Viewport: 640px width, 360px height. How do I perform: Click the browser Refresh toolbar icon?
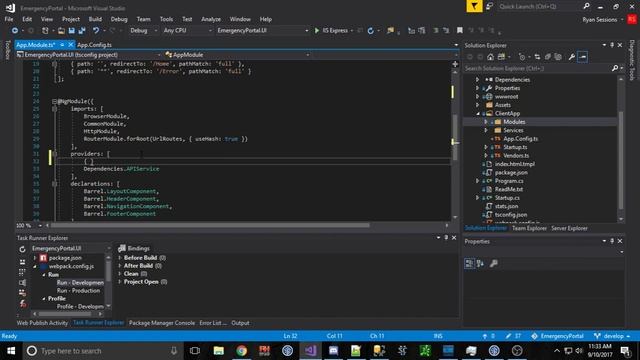371,31
